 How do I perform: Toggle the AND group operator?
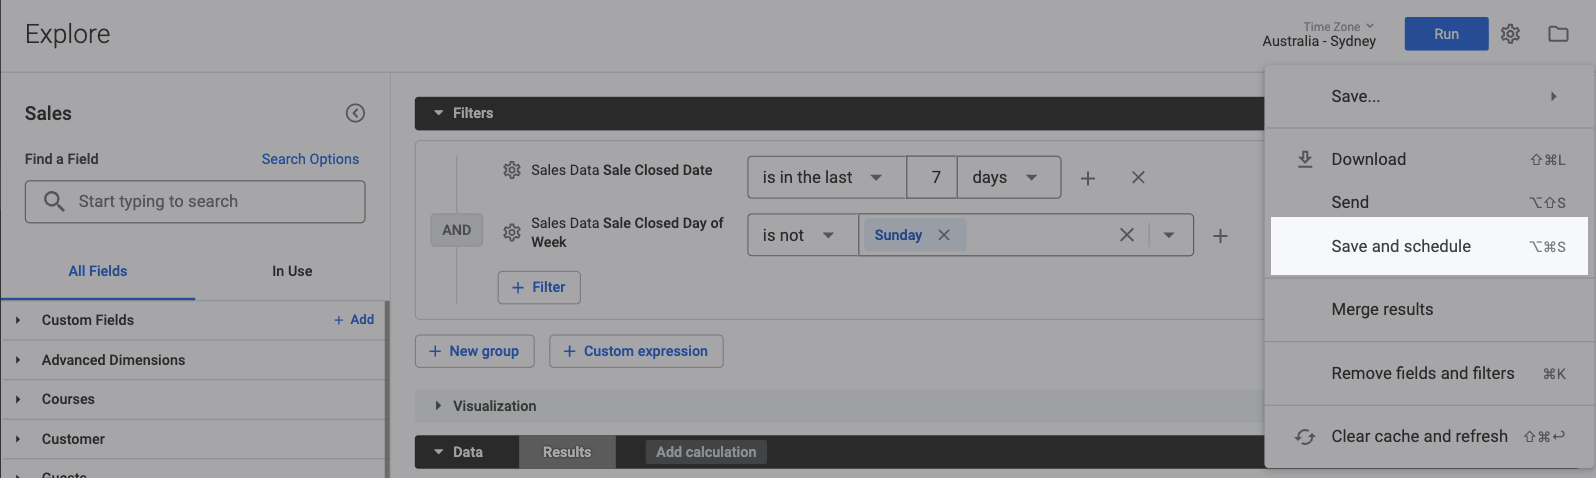pyautogui.click(x=457, y=230)
